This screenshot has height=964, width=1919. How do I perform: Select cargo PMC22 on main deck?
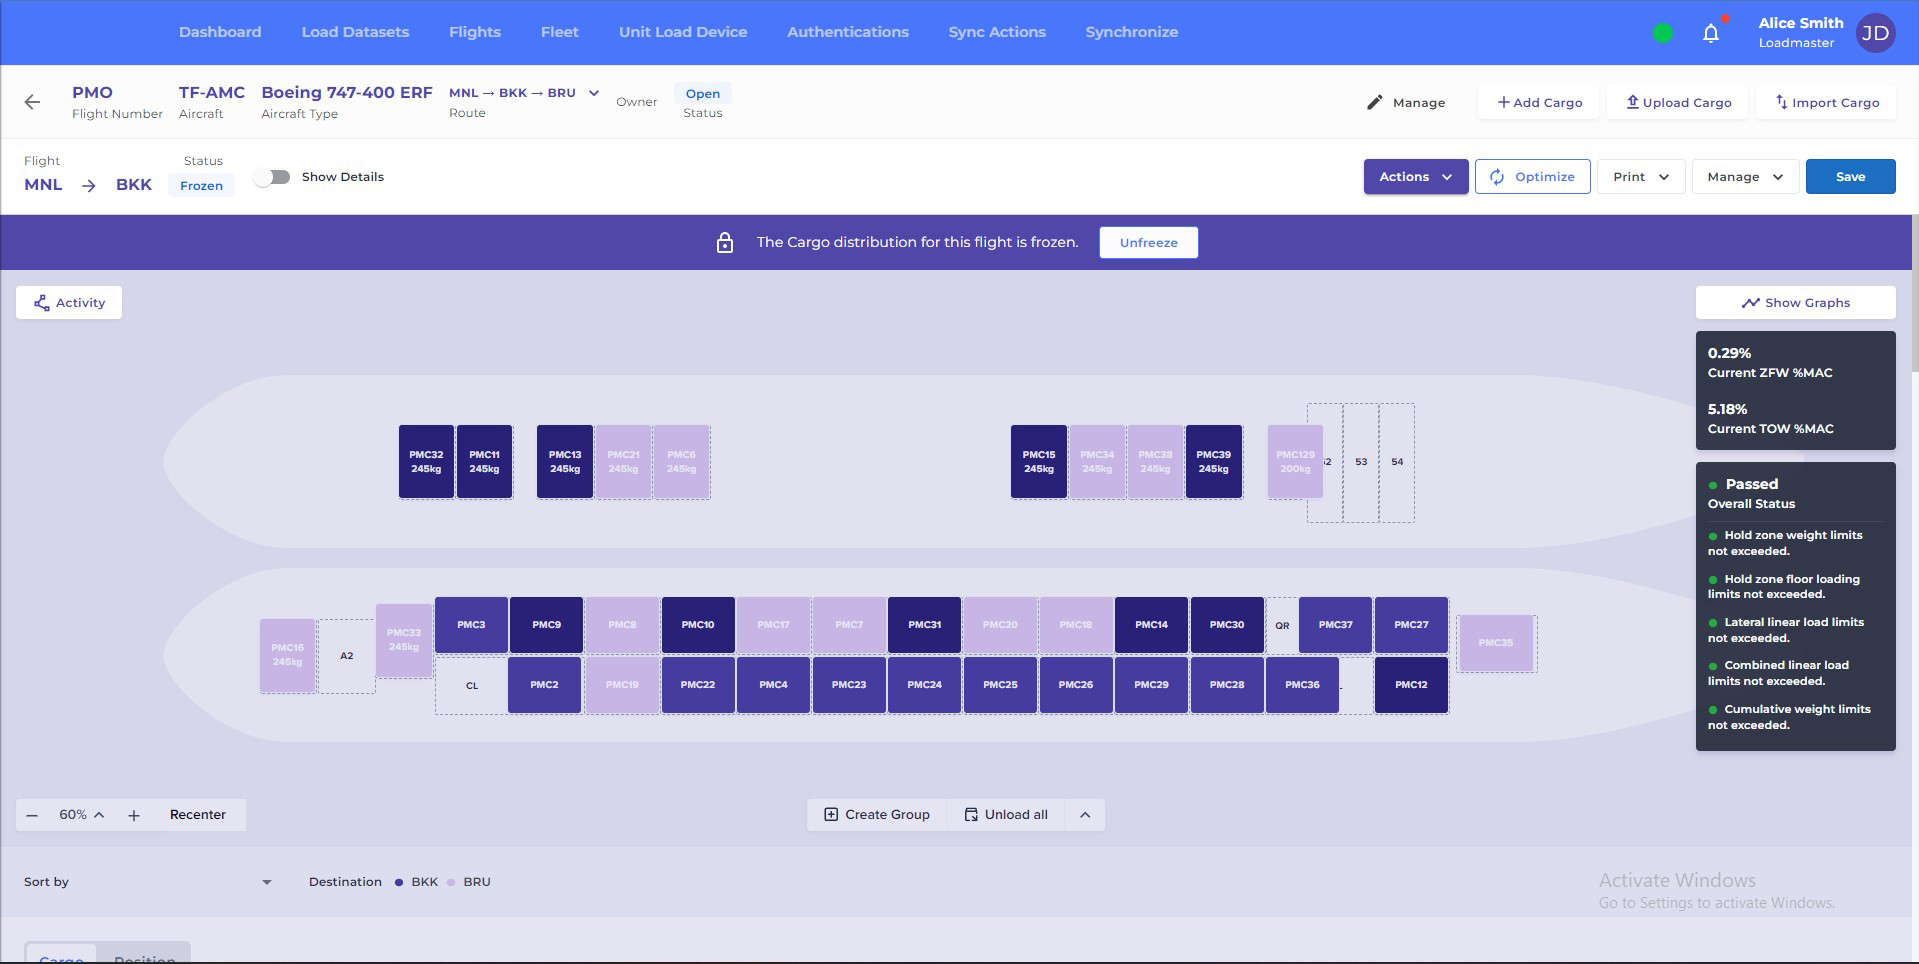point(698,685)
